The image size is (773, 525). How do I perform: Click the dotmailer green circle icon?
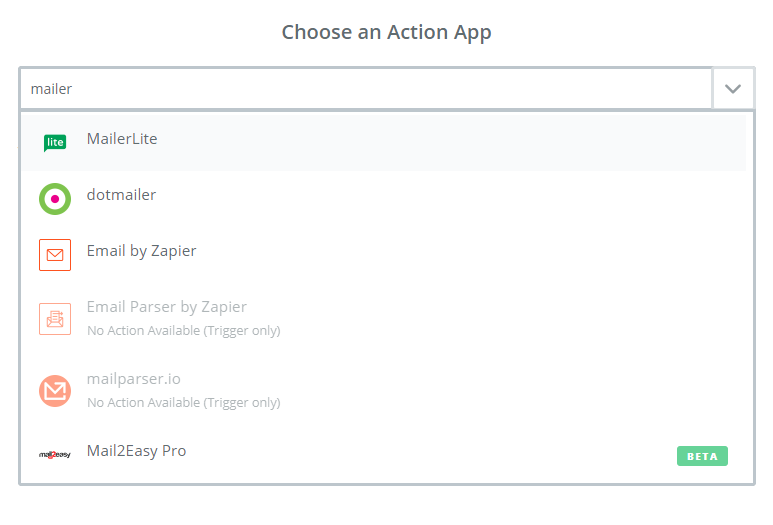point(55,199)
